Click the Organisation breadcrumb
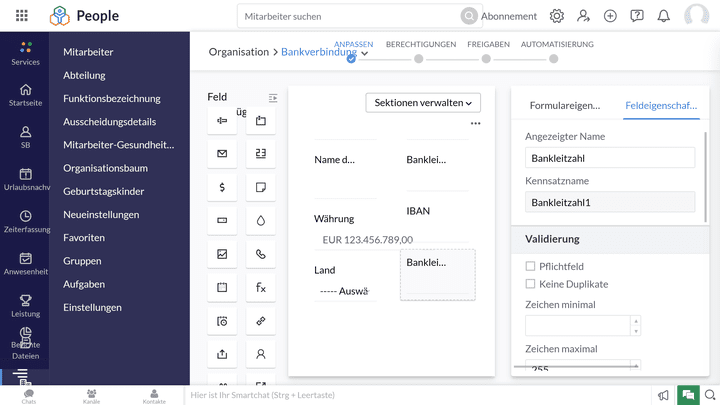Image resolution: width=720 pixels, height=405 pixels. pos(239,52)
